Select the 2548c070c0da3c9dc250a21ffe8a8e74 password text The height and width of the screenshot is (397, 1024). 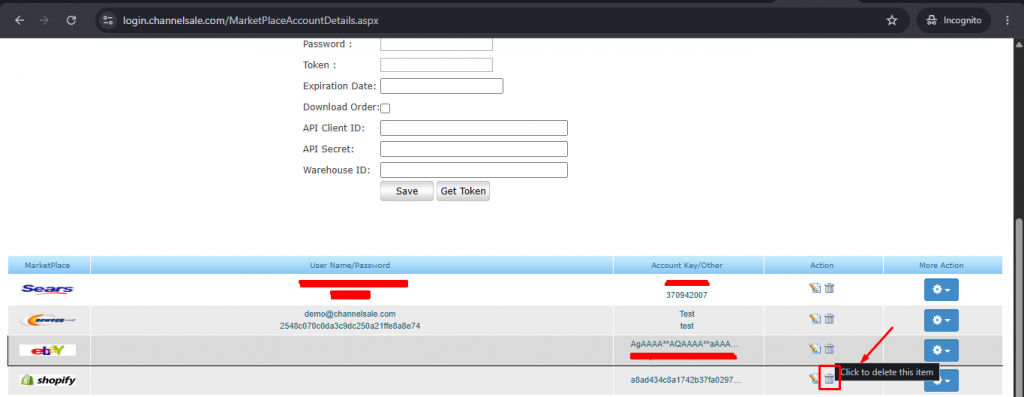349,325
